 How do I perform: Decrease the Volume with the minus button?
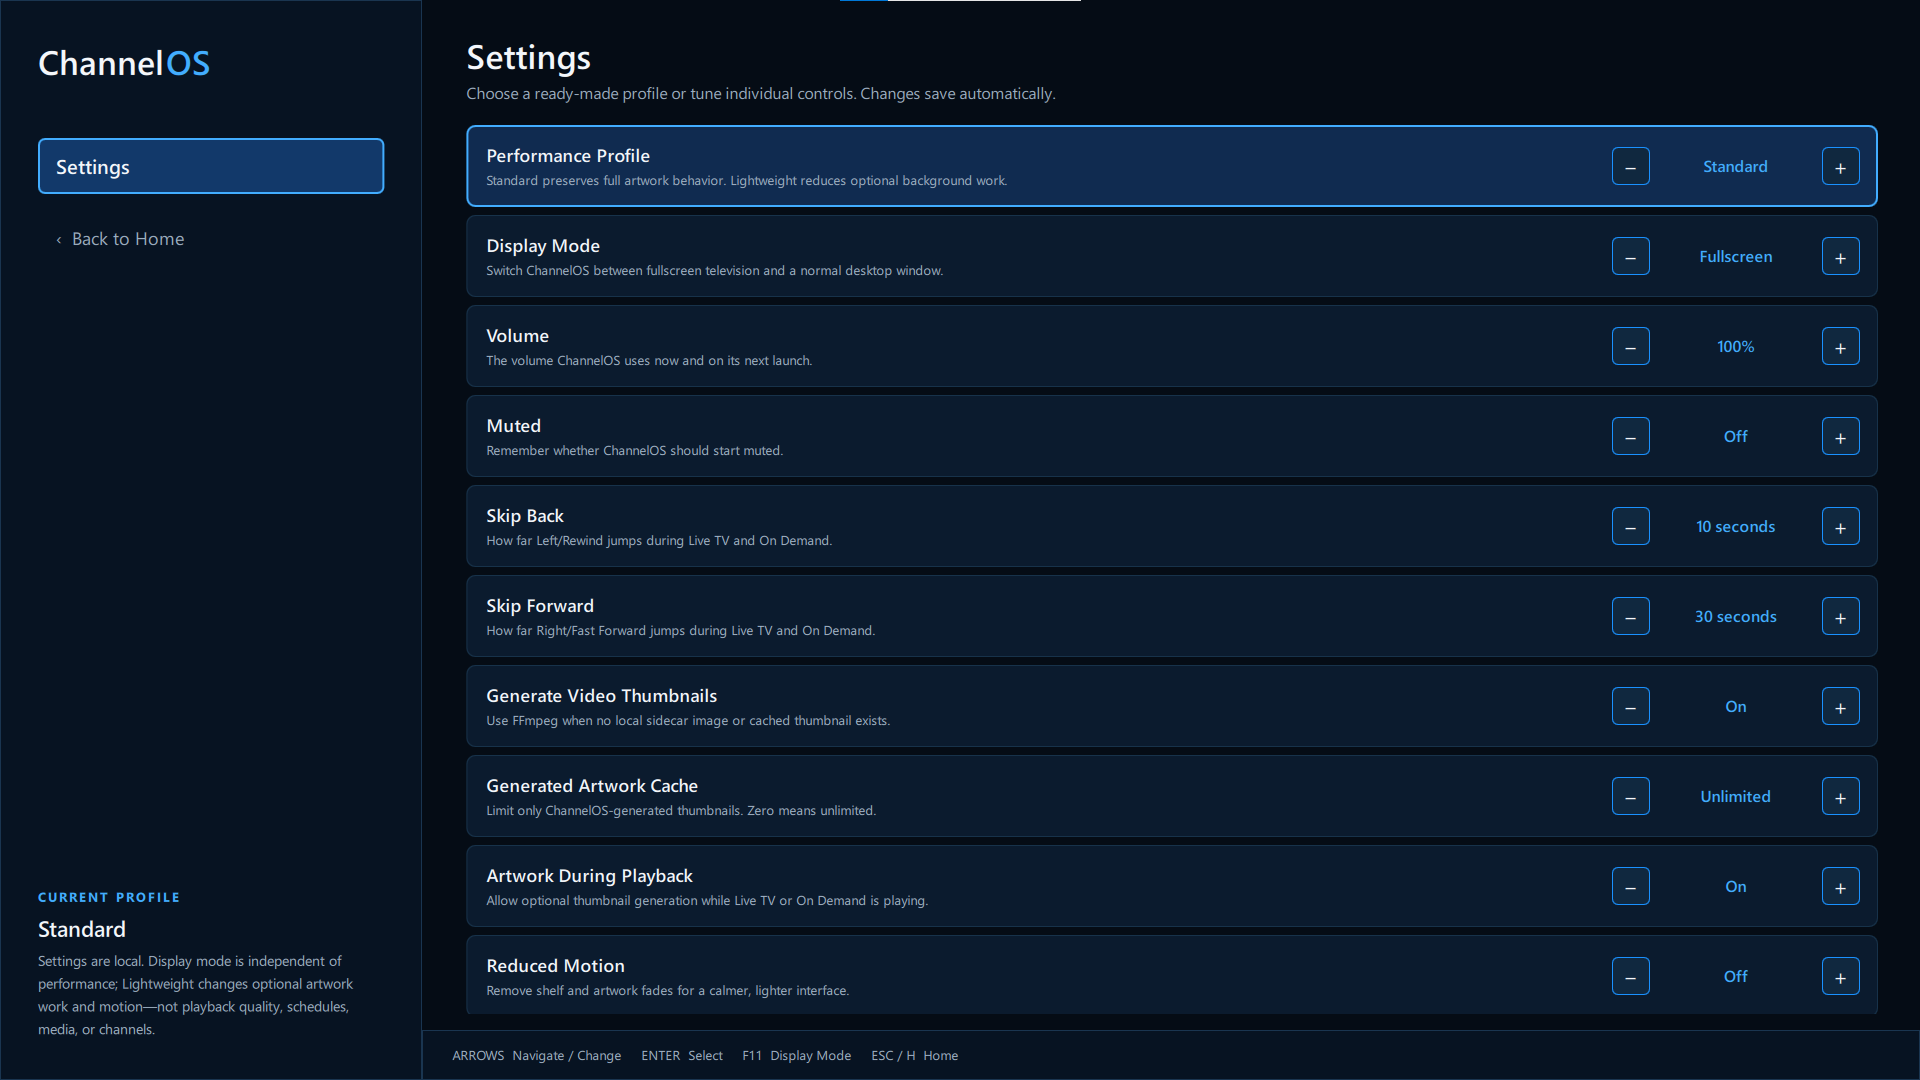(1630, 347)
